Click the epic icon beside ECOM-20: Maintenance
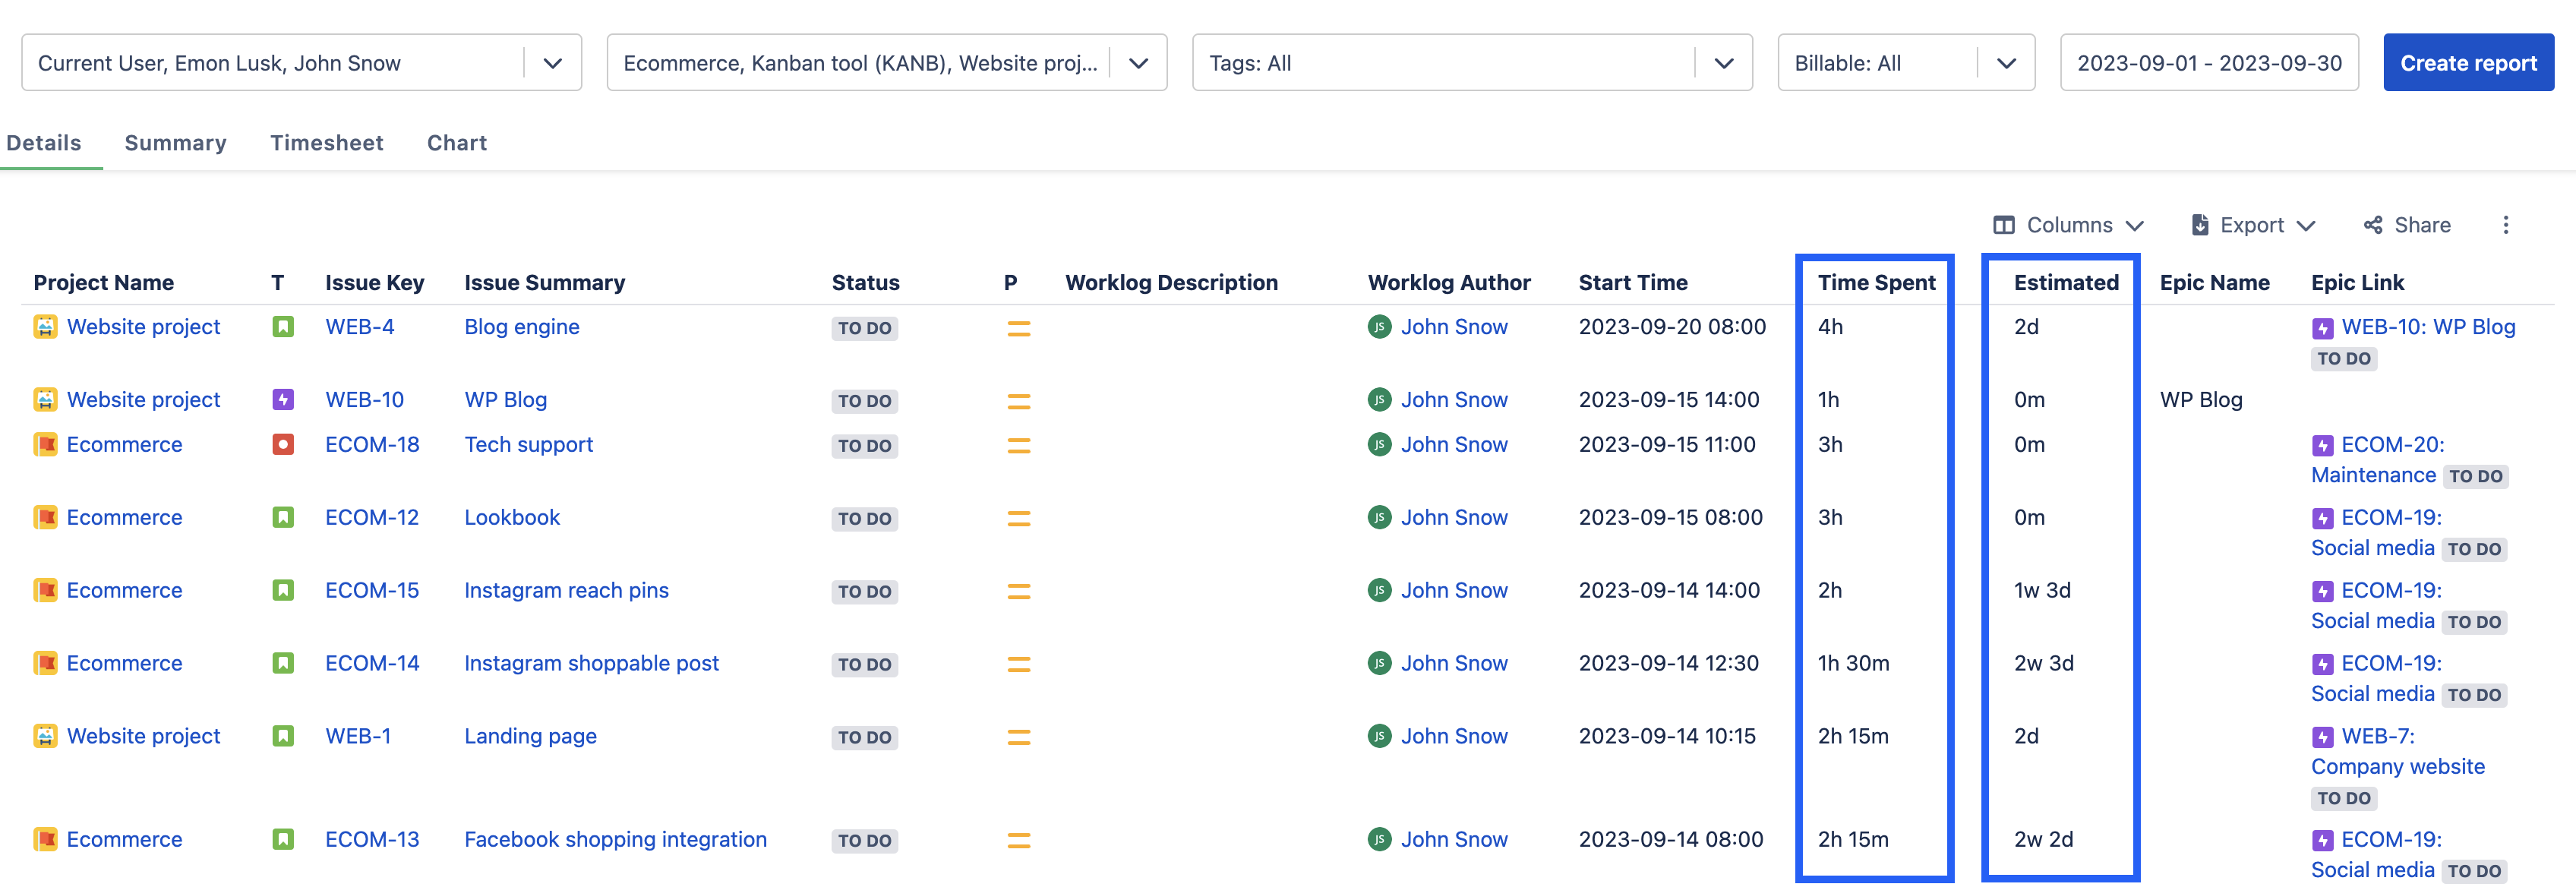The height and width of the screenshot is (887, 2576). (2322, 446)
